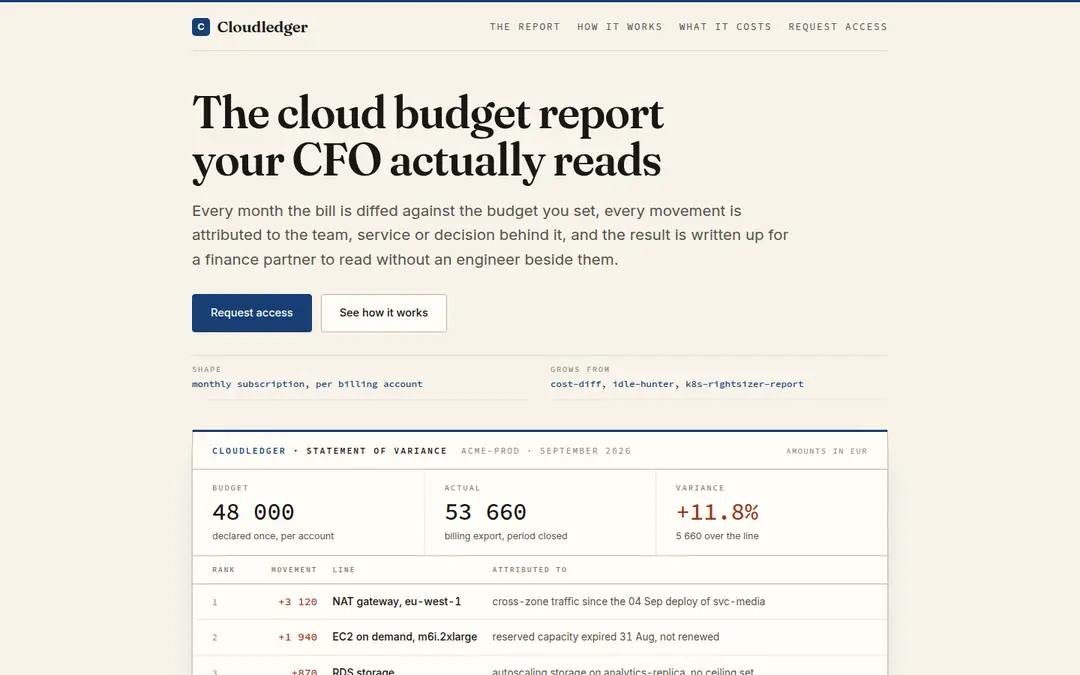The height and width of the screenshot is (675, 1080).
Task: Open The Report nav item
Action: [x=525, y=27]
